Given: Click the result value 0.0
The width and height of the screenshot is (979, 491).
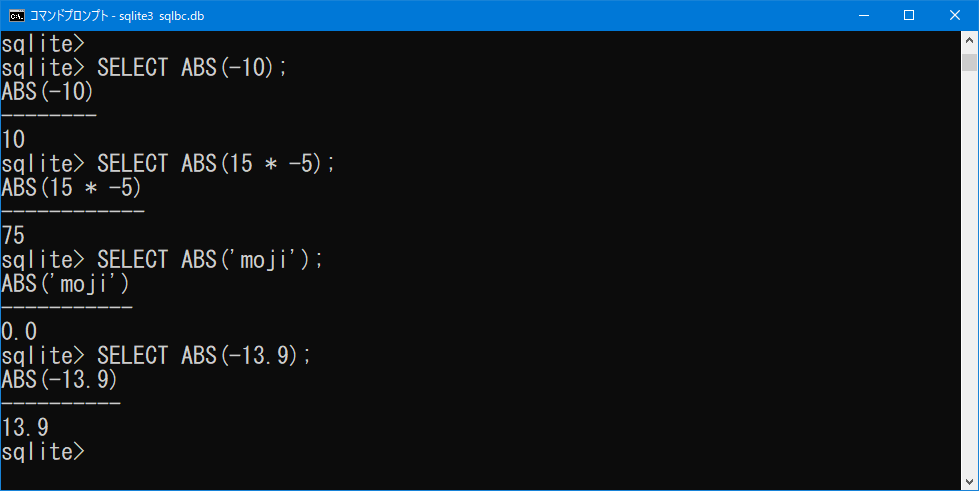Looking at the screenshot, I should (x=19, y=332).
